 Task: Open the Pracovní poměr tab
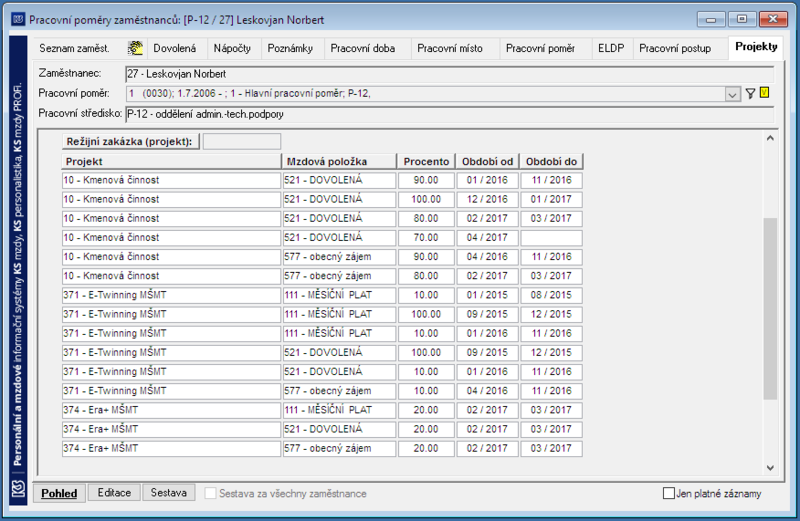pos(540,48)
